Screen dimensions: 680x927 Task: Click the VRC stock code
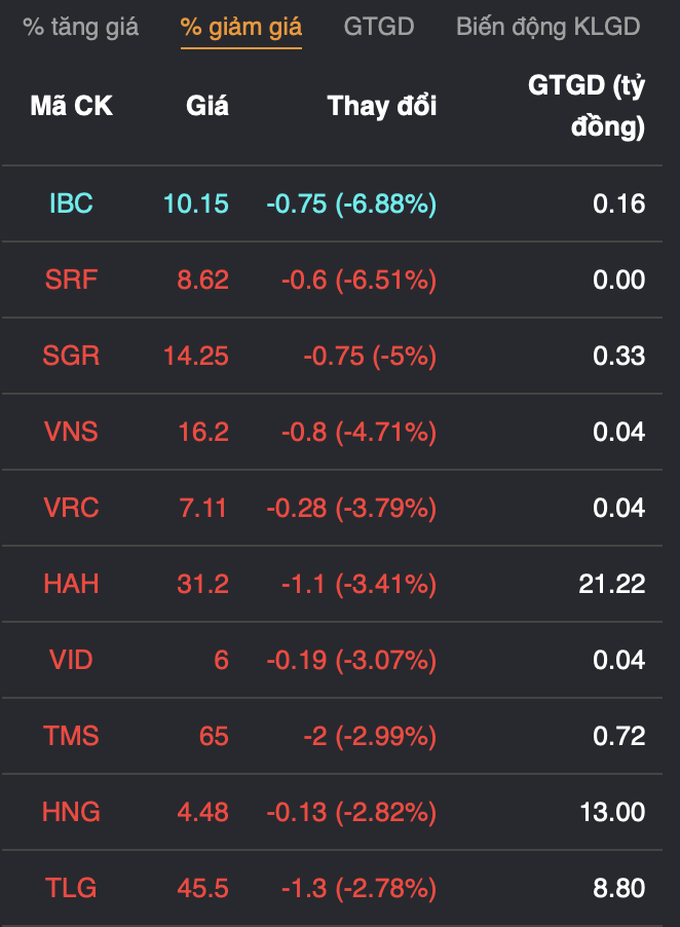72,508
